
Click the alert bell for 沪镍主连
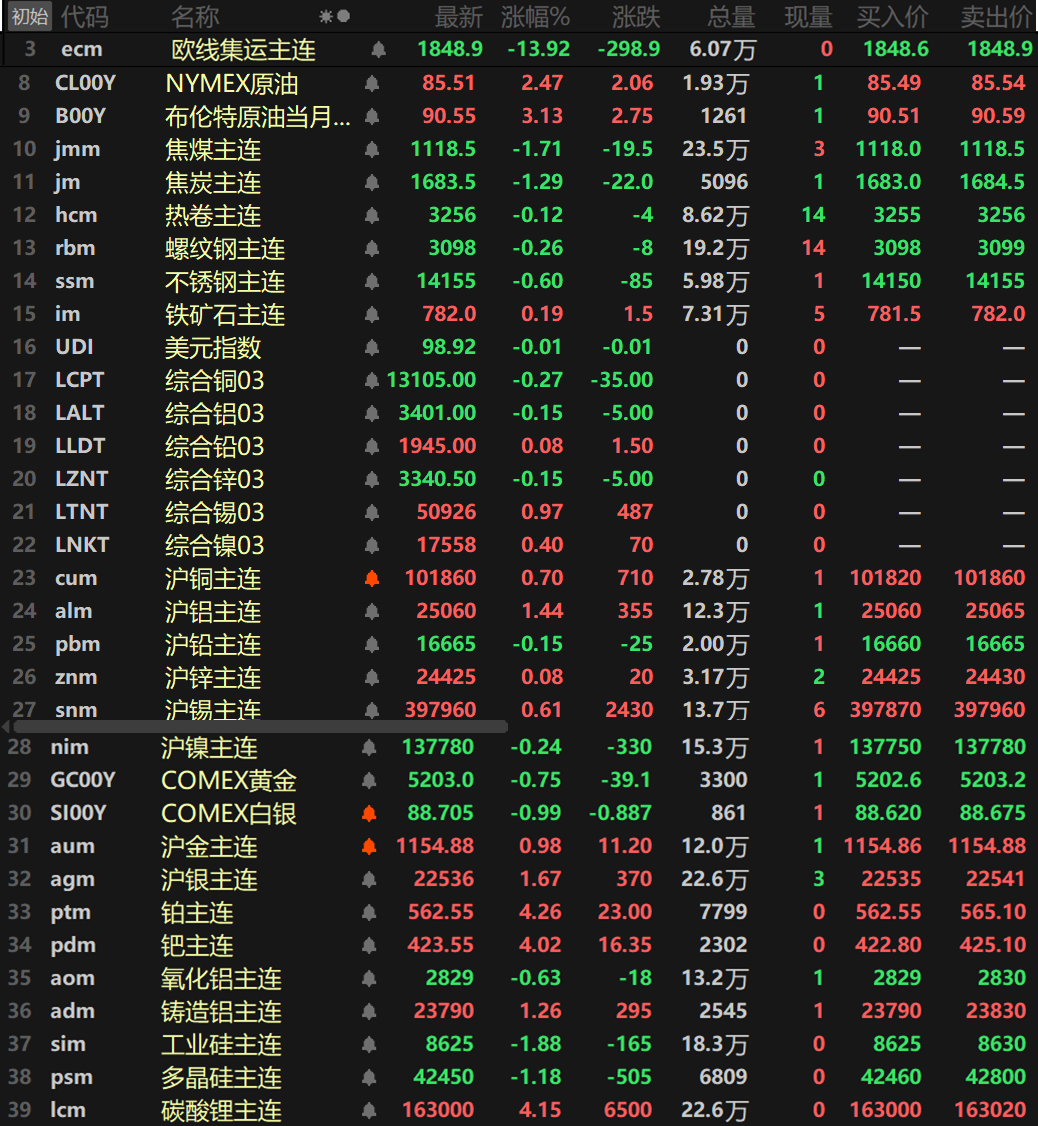(x=367, y=745)
